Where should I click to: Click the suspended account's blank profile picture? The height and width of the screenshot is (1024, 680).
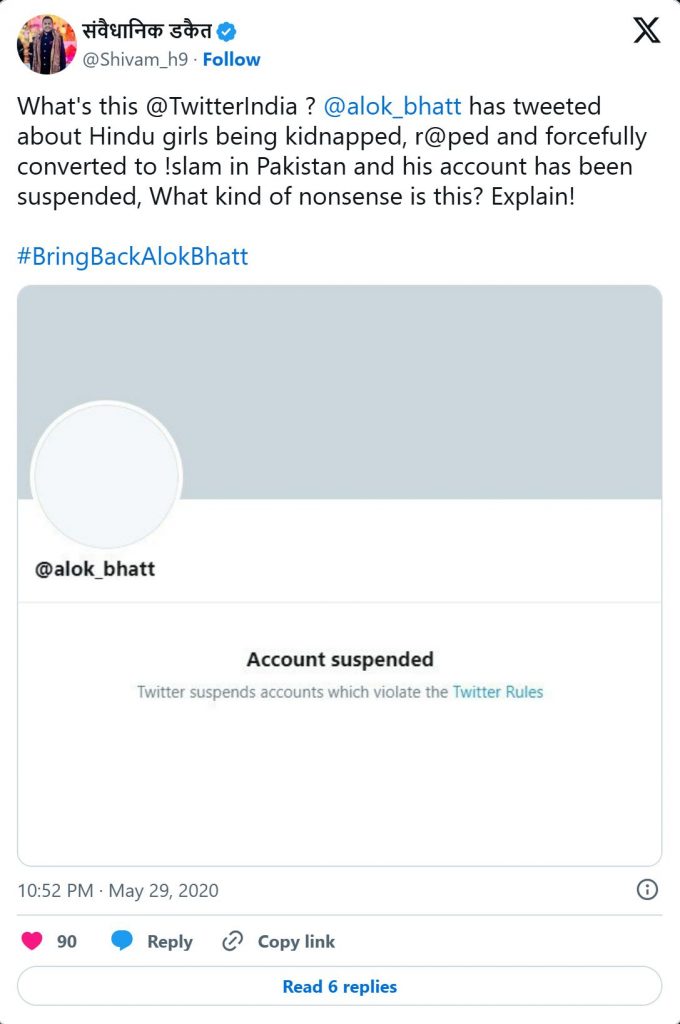coord(106,475)
